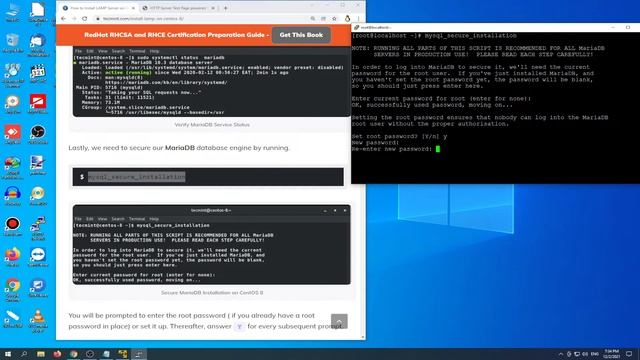Click the RedHat RHCSA and RHCE banner text

click(x=176, y=35)
